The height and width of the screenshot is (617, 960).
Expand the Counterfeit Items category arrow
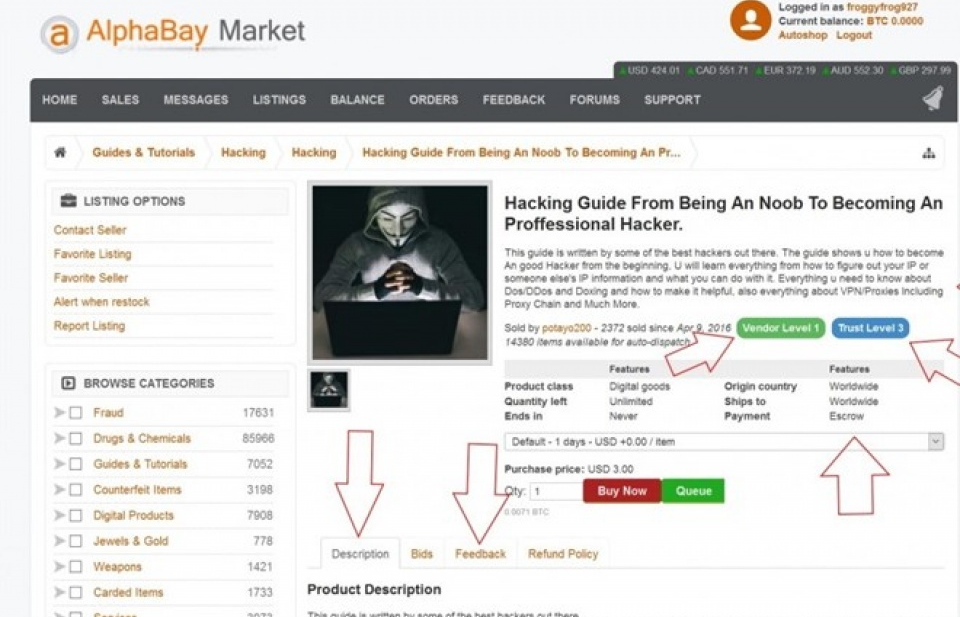click(59, 490)
